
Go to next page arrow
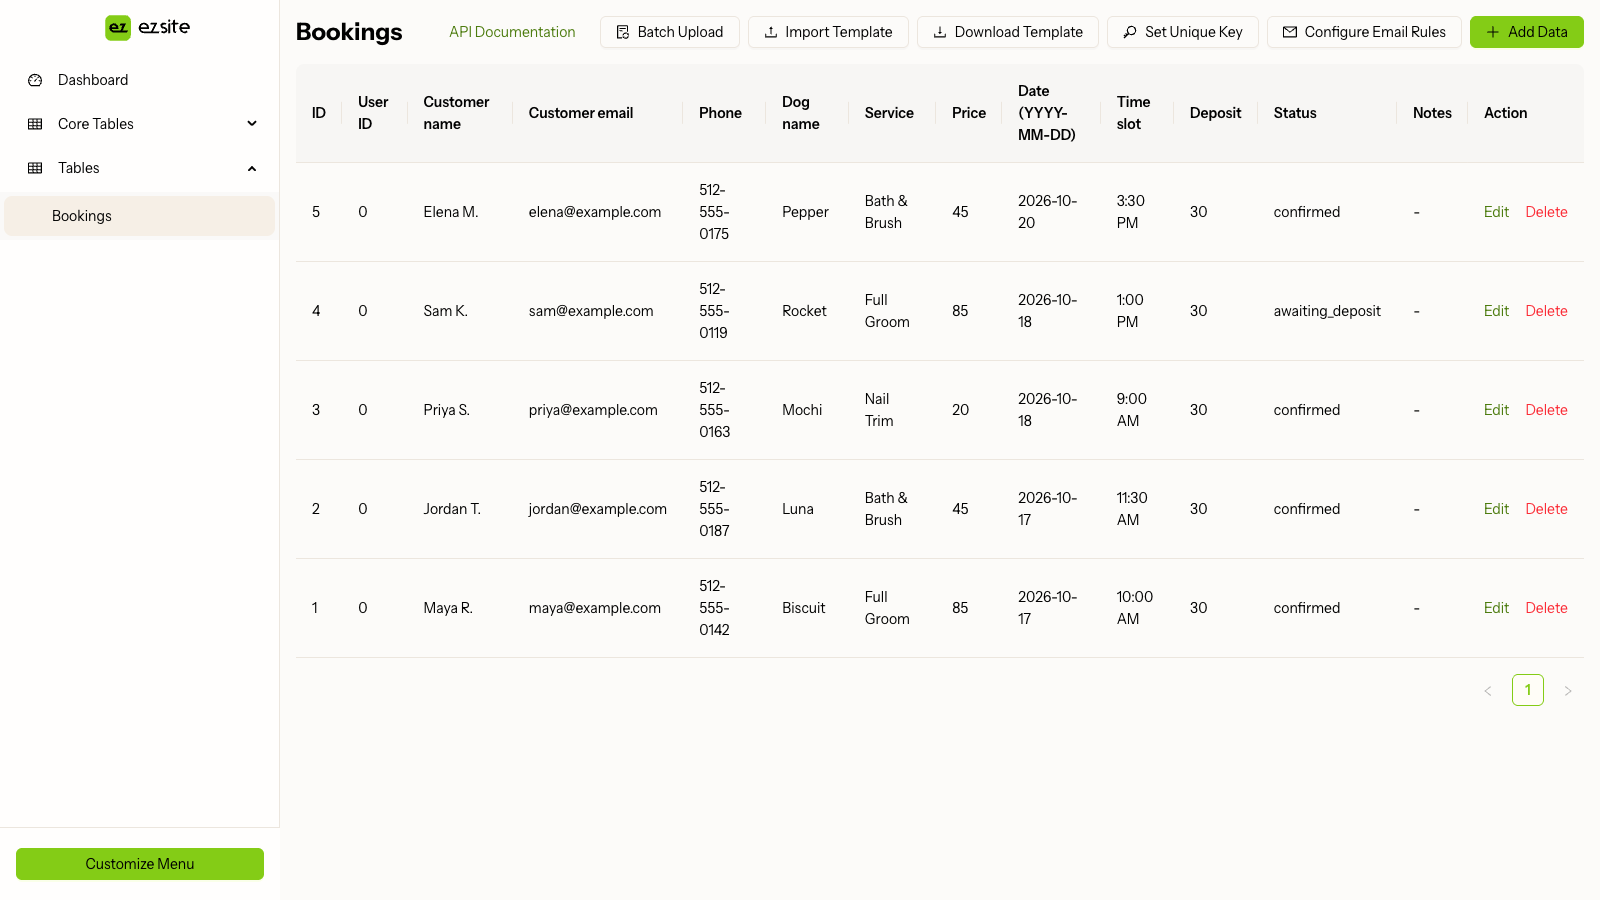[x=1568, y=690]
